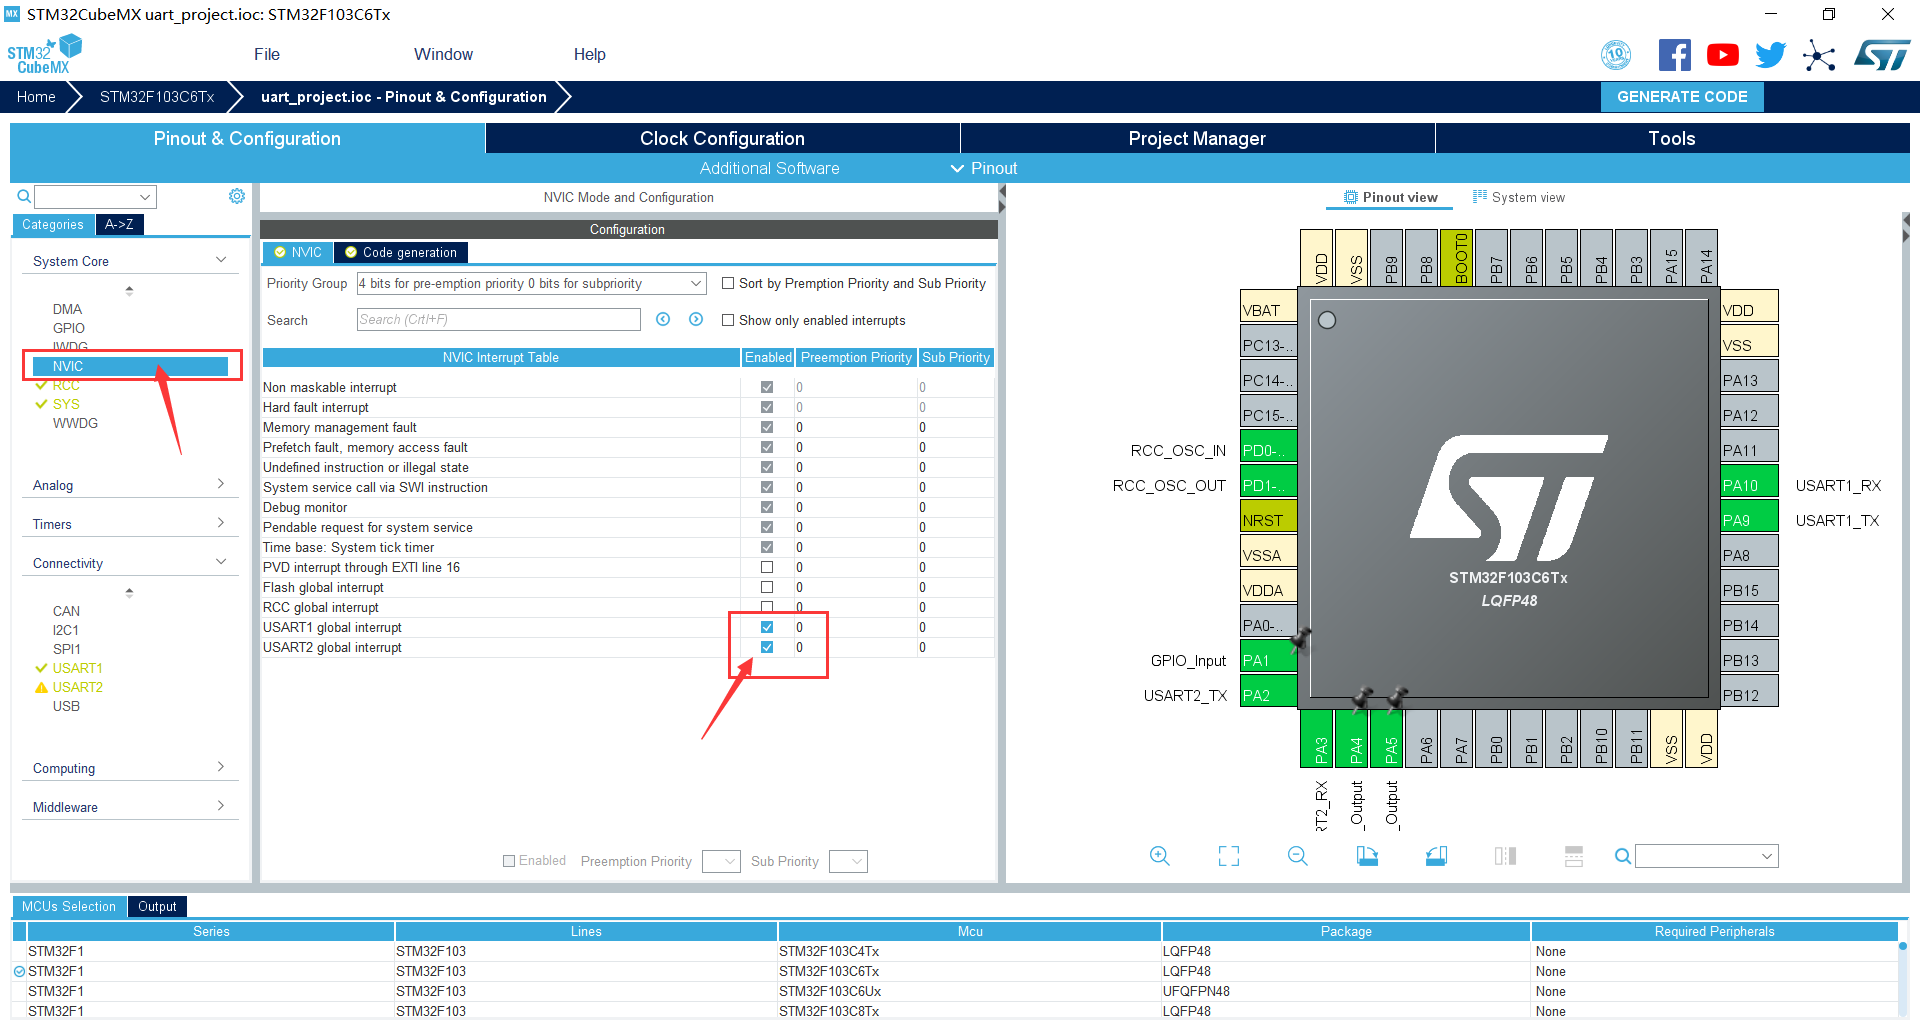The width and height of the screenshot is (1920, 1030).
Task: Click the magnifier icon beside the peripheral search box
Action: (24, 196)
